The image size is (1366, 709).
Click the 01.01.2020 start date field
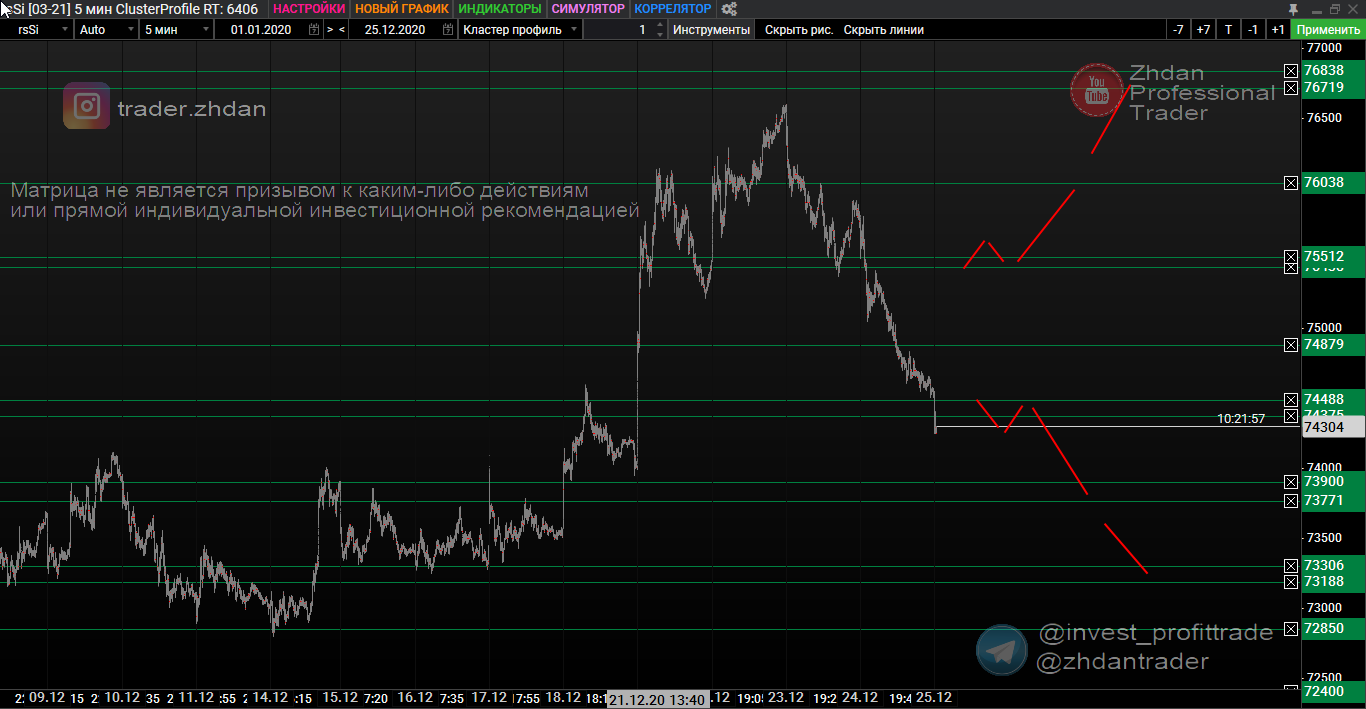pyautogui.click(x=261, y=30)
